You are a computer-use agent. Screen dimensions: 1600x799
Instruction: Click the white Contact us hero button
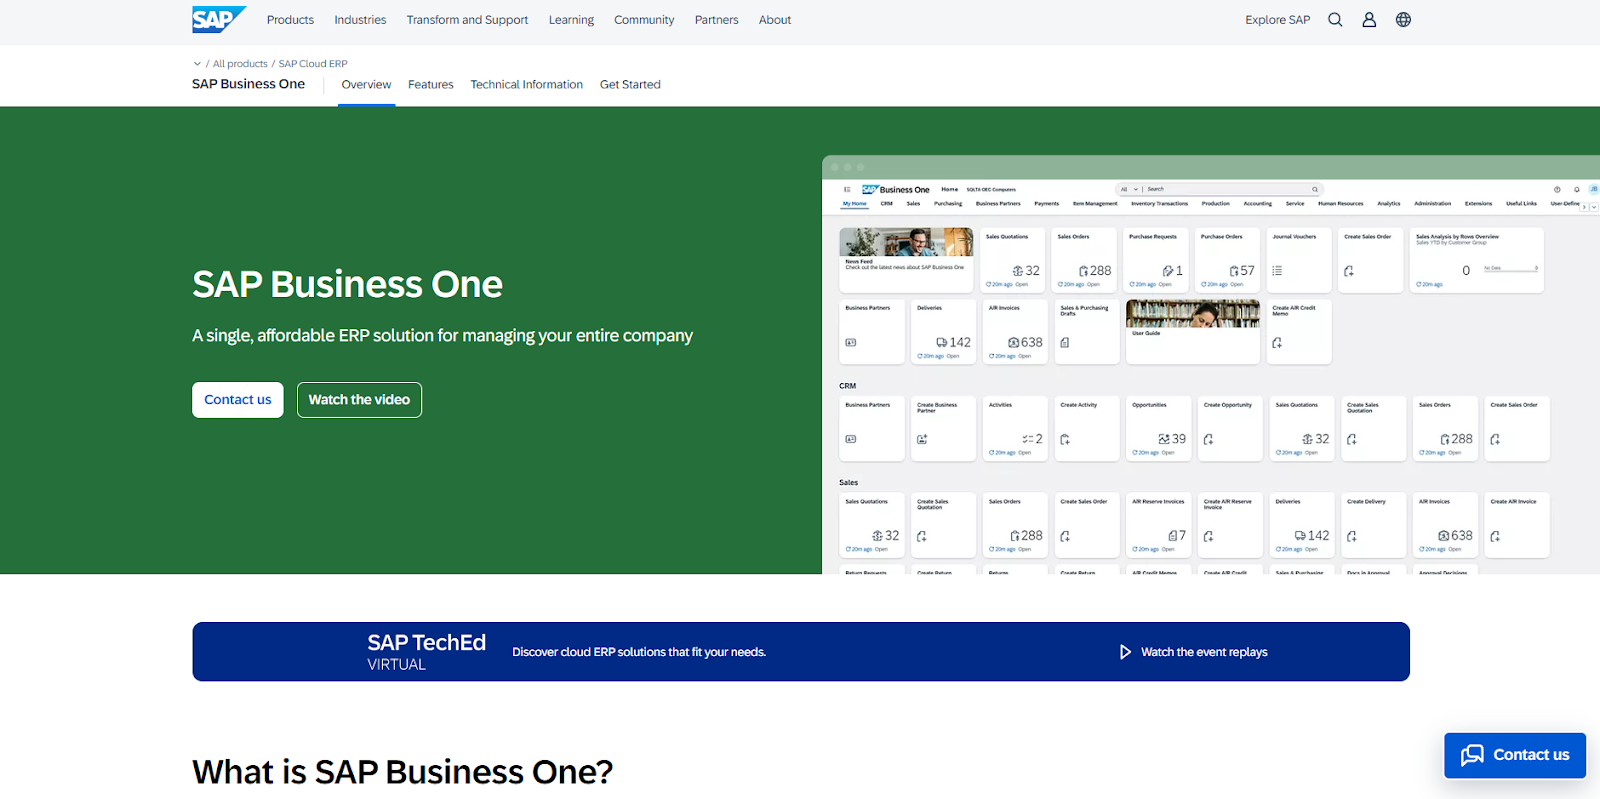238,400
